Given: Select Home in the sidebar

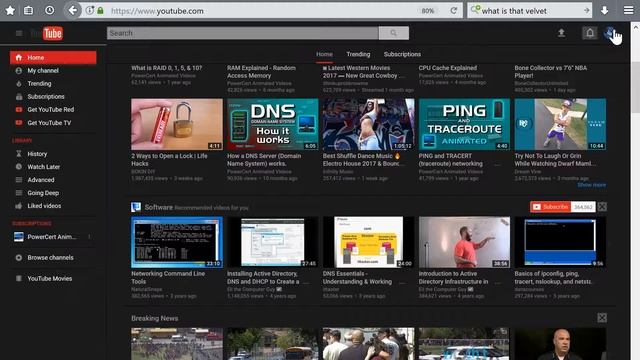Looking at the screenshot, I should tap(53, 58).
